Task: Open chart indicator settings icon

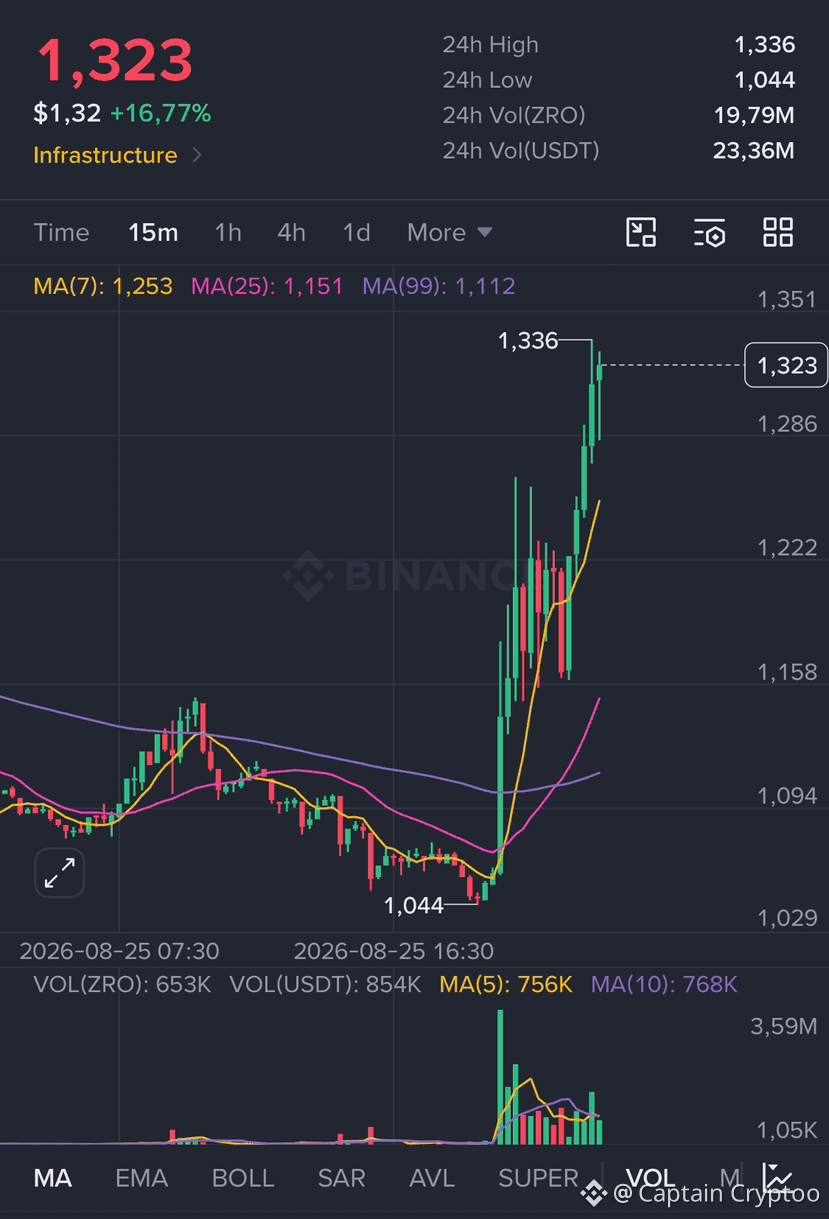Action: click(x=709, y=232)
